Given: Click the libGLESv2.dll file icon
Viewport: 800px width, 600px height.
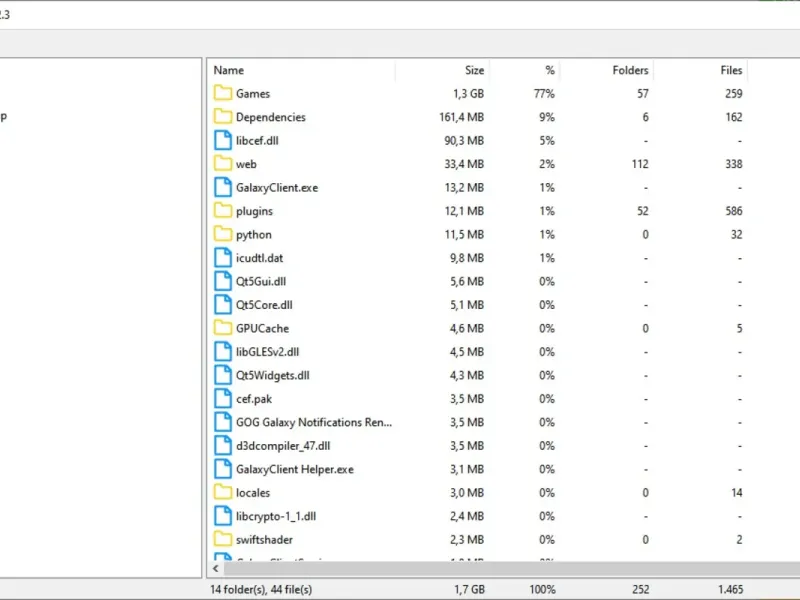Looking at the screenshot, I should click(222, 352).
